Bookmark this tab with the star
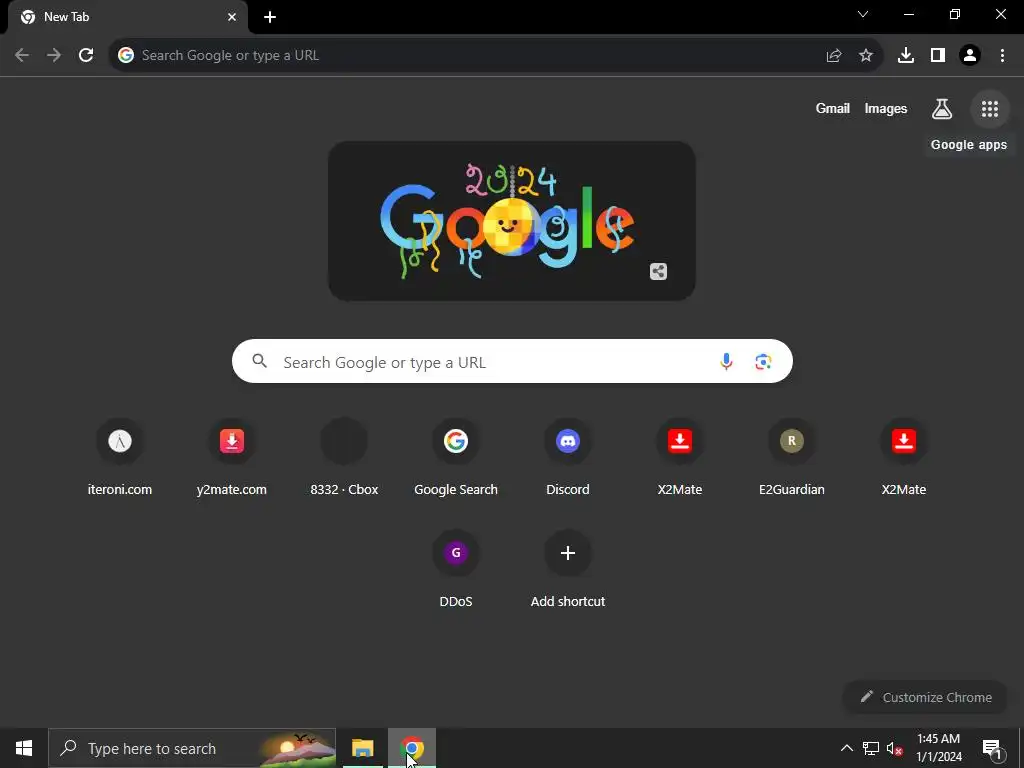 [866, 56]
